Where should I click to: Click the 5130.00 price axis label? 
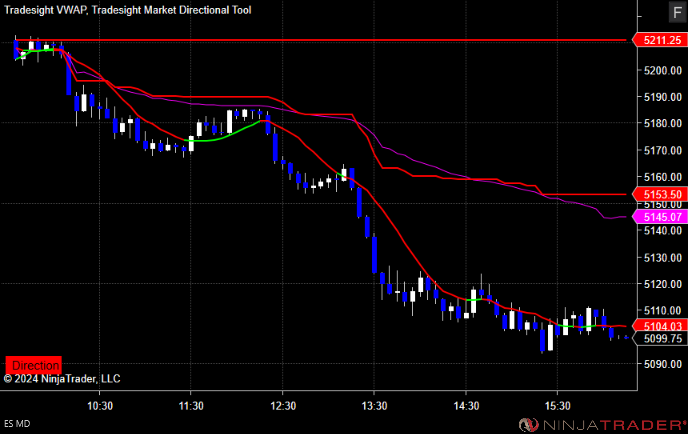click(663, 258)
